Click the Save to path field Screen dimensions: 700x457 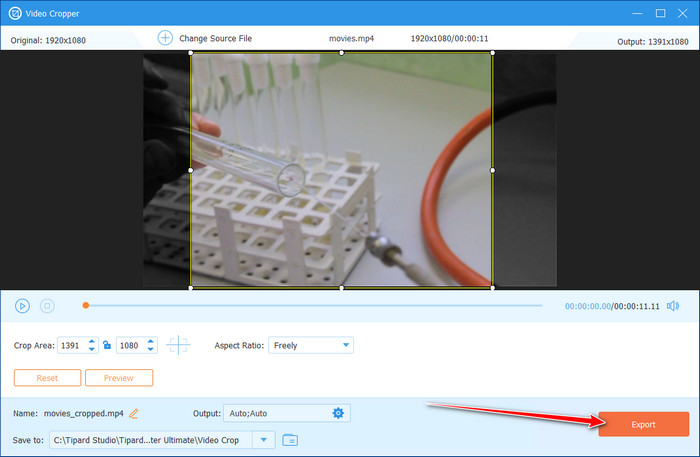(151, 440)
